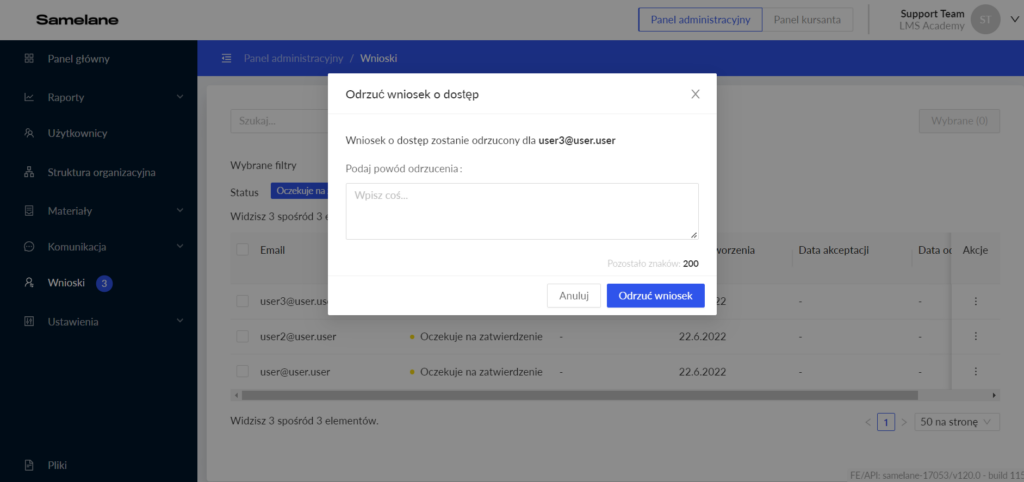Open the 50 na stronę page-size dropdown
This screenshot has height=482, width=1024.
click(x=957, y=422)
